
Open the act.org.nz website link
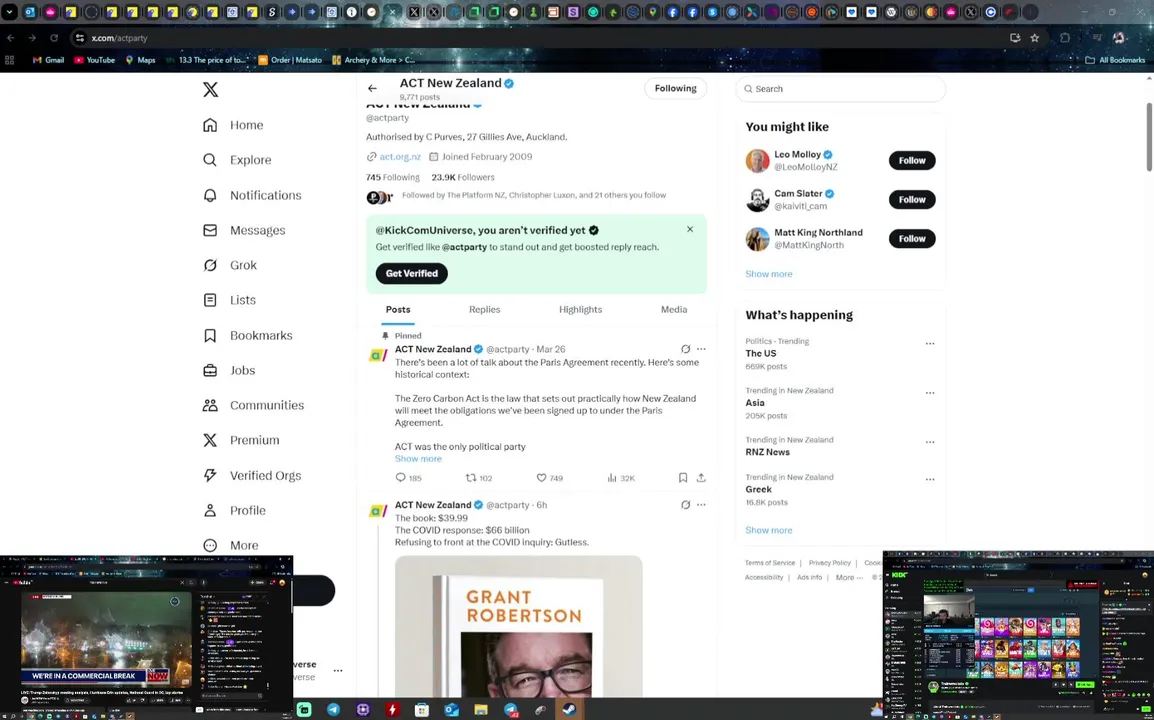coord(400,157)
